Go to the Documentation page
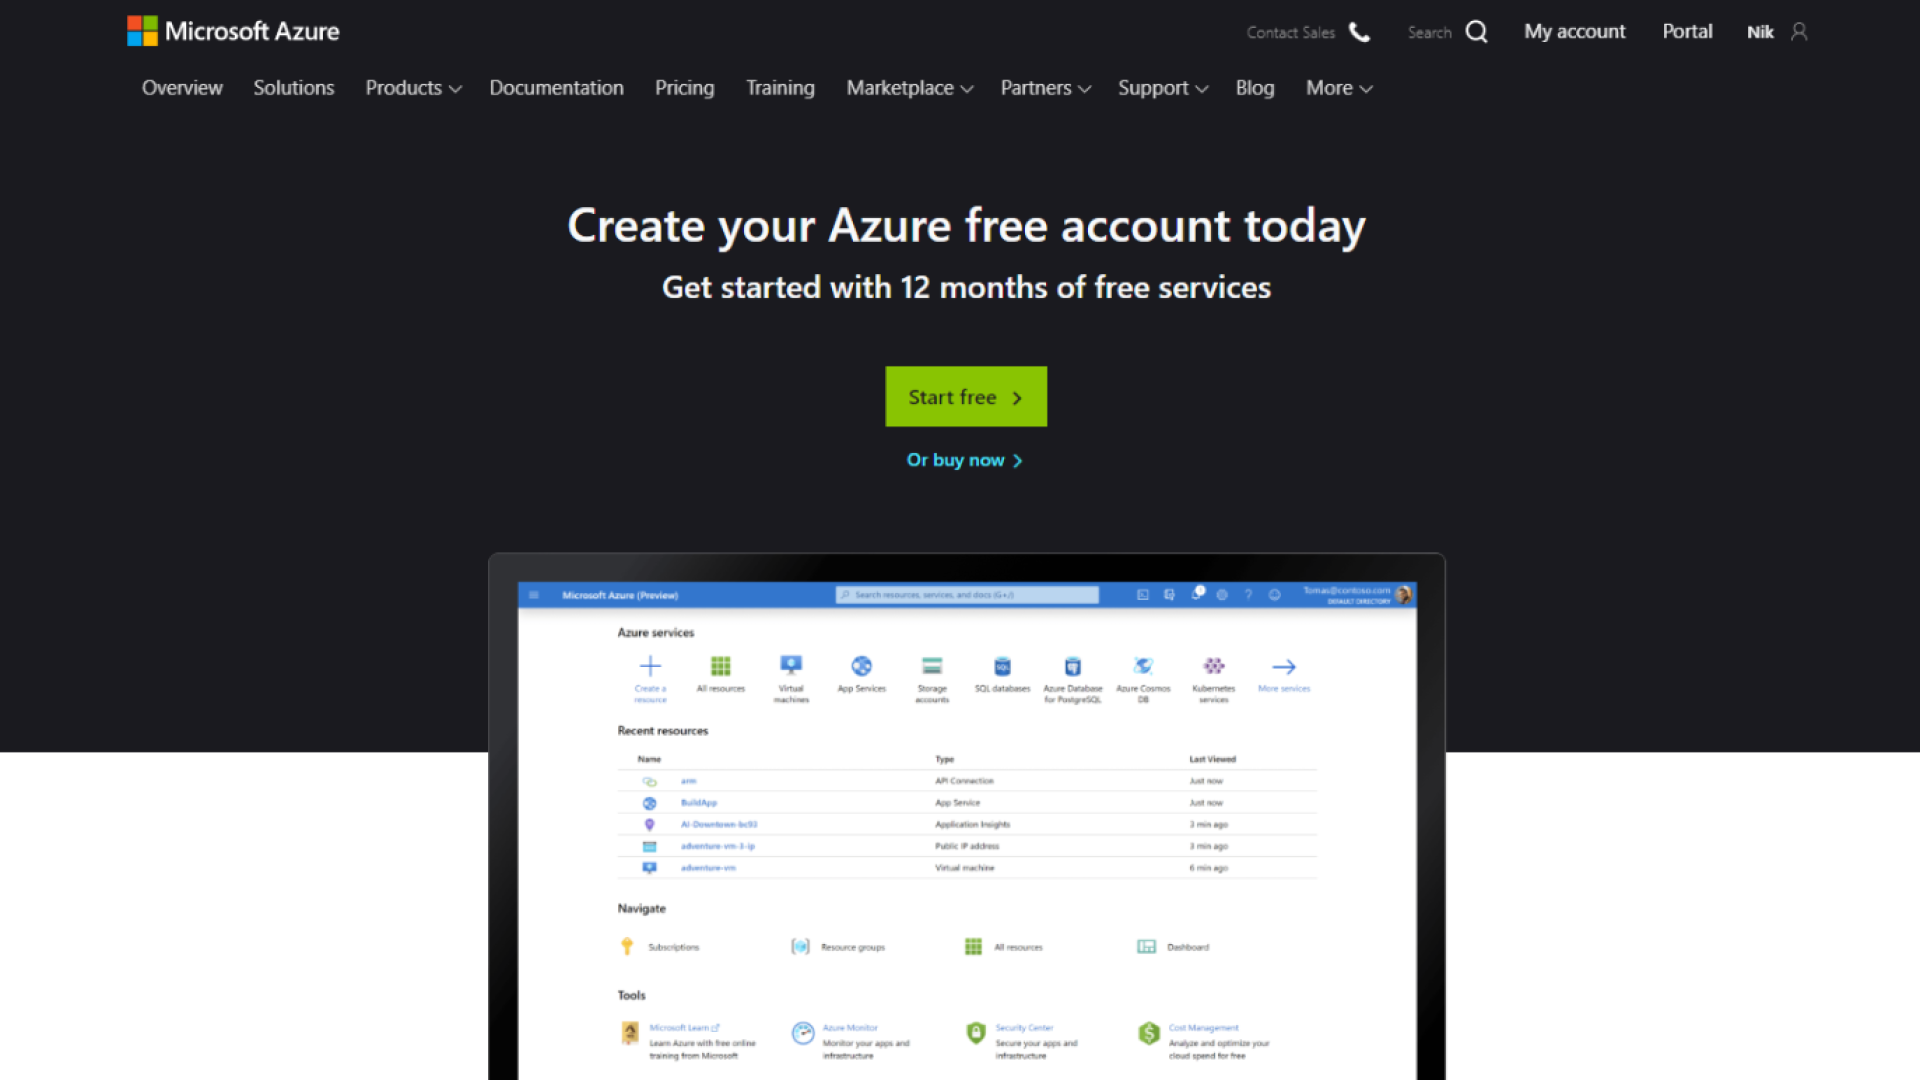The image size is (1920, 1080). tap(556, 88)
